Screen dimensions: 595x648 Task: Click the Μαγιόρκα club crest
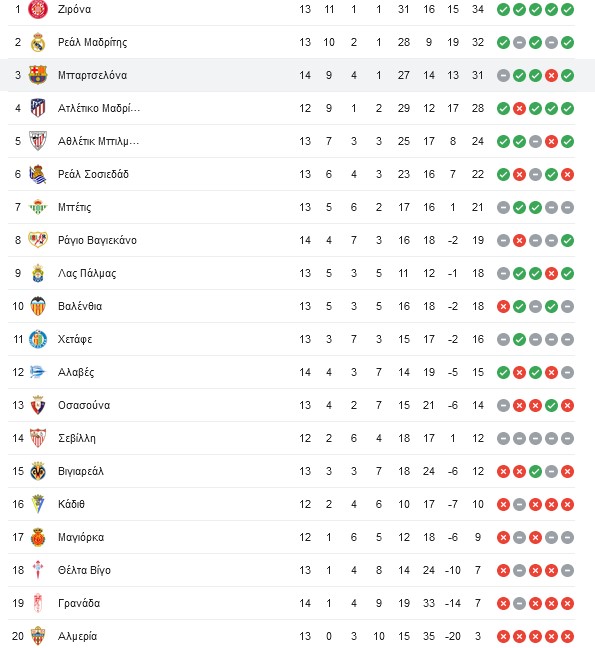(x=38, y=537)
